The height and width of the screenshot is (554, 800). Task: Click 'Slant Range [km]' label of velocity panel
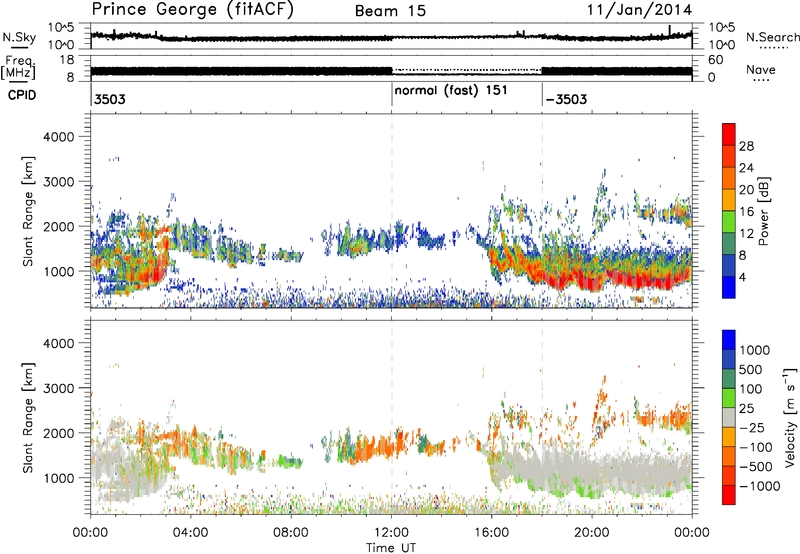28,417
